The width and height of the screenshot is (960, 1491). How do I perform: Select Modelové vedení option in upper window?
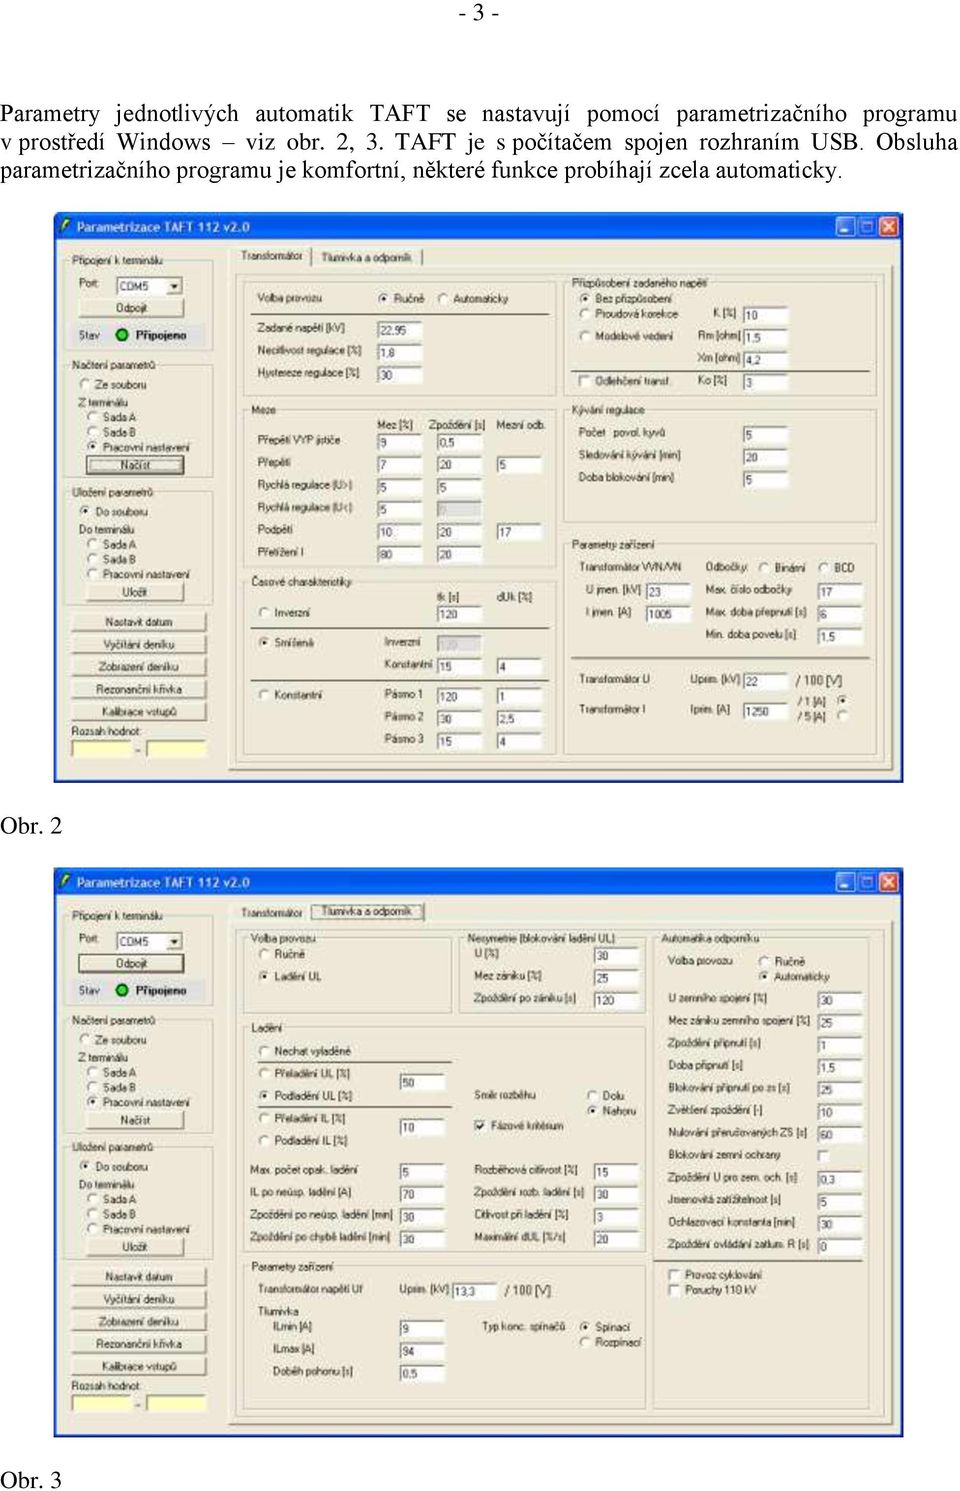coord(584,336)
